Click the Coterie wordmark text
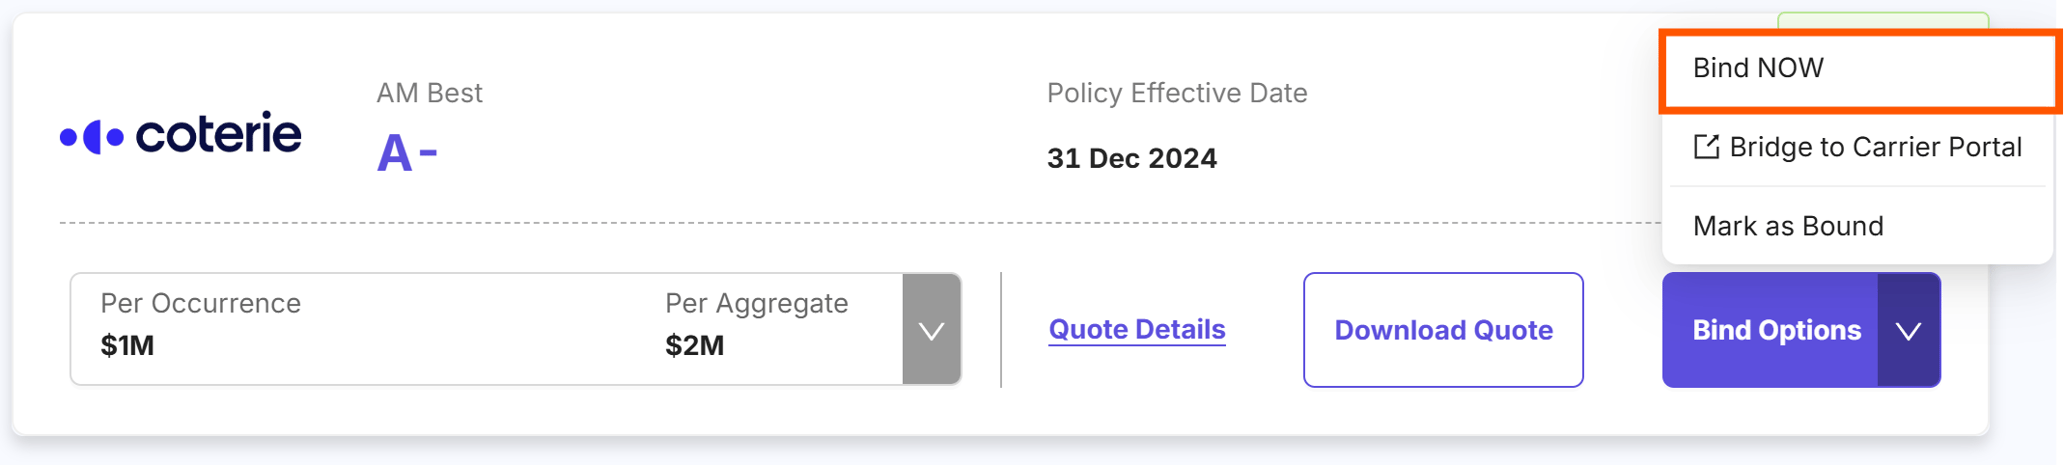2064x465 pixels. click(x=218, y=134)
